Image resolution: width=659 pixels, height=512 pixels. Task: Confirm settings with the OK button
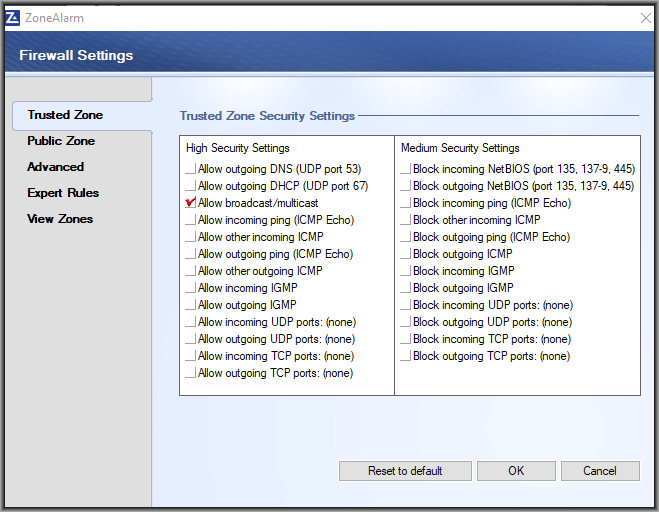coord(516,471)
